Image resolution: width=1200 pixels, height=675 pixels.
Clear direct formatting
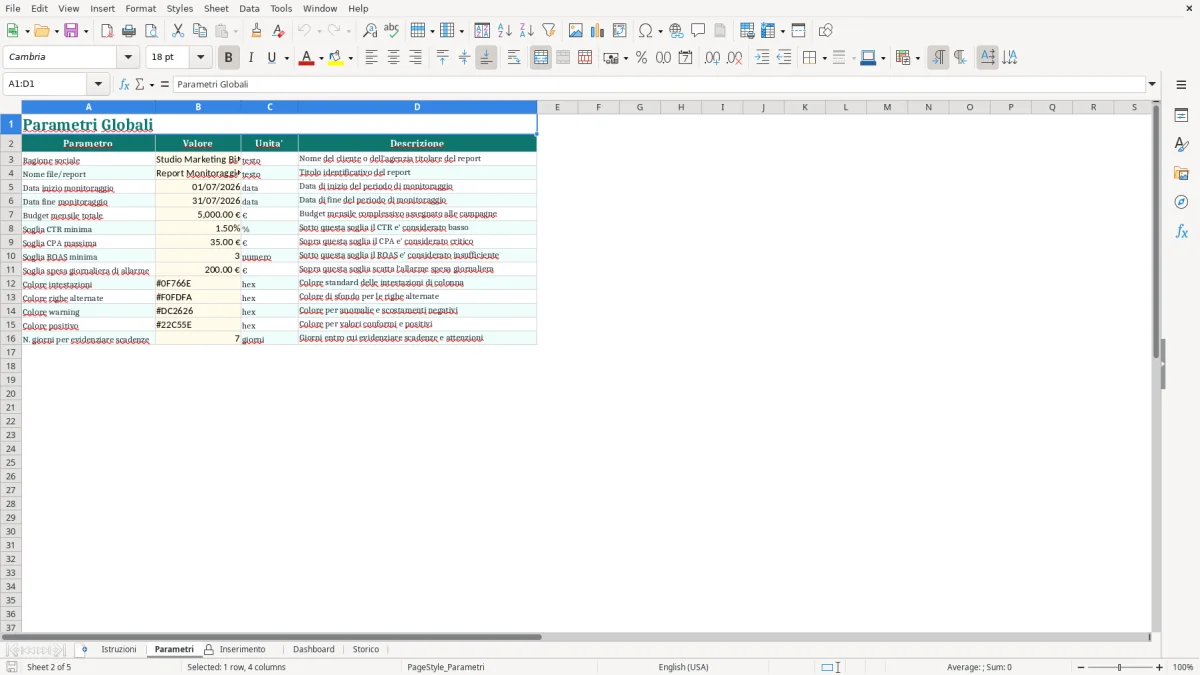click(x=279, y=31)
